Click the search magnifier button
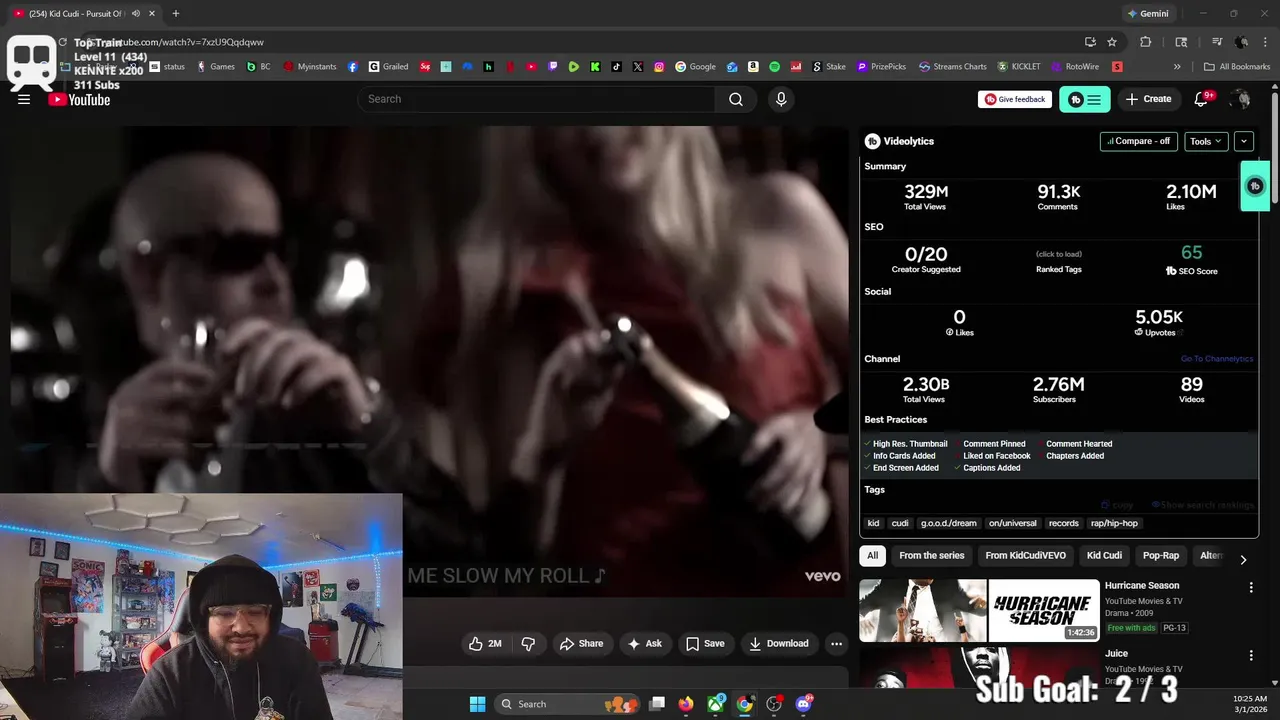Screen dimensions: 1280x720 (736, 99)
